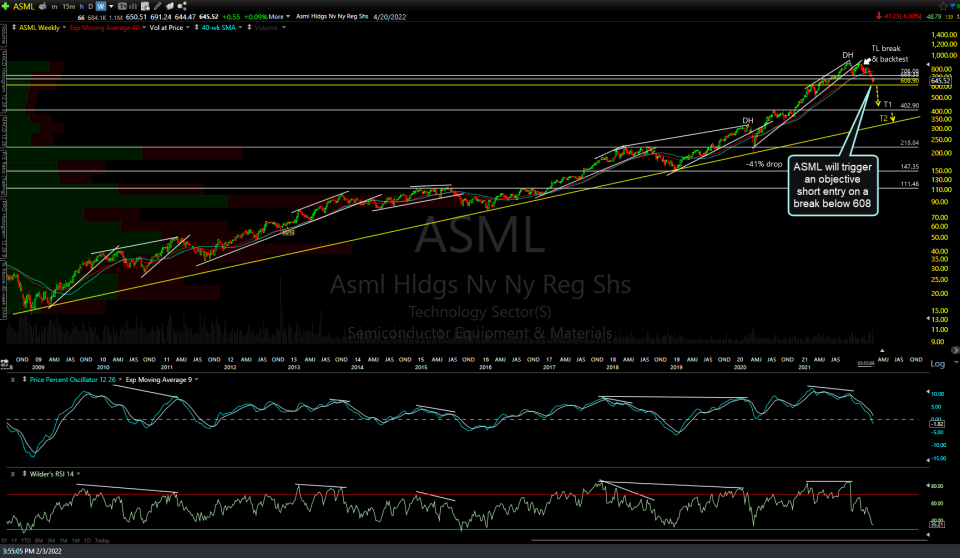Click the green plus add-symbol icon
The width and height of the screenshot is (960, 558).
tap(6, 6)
